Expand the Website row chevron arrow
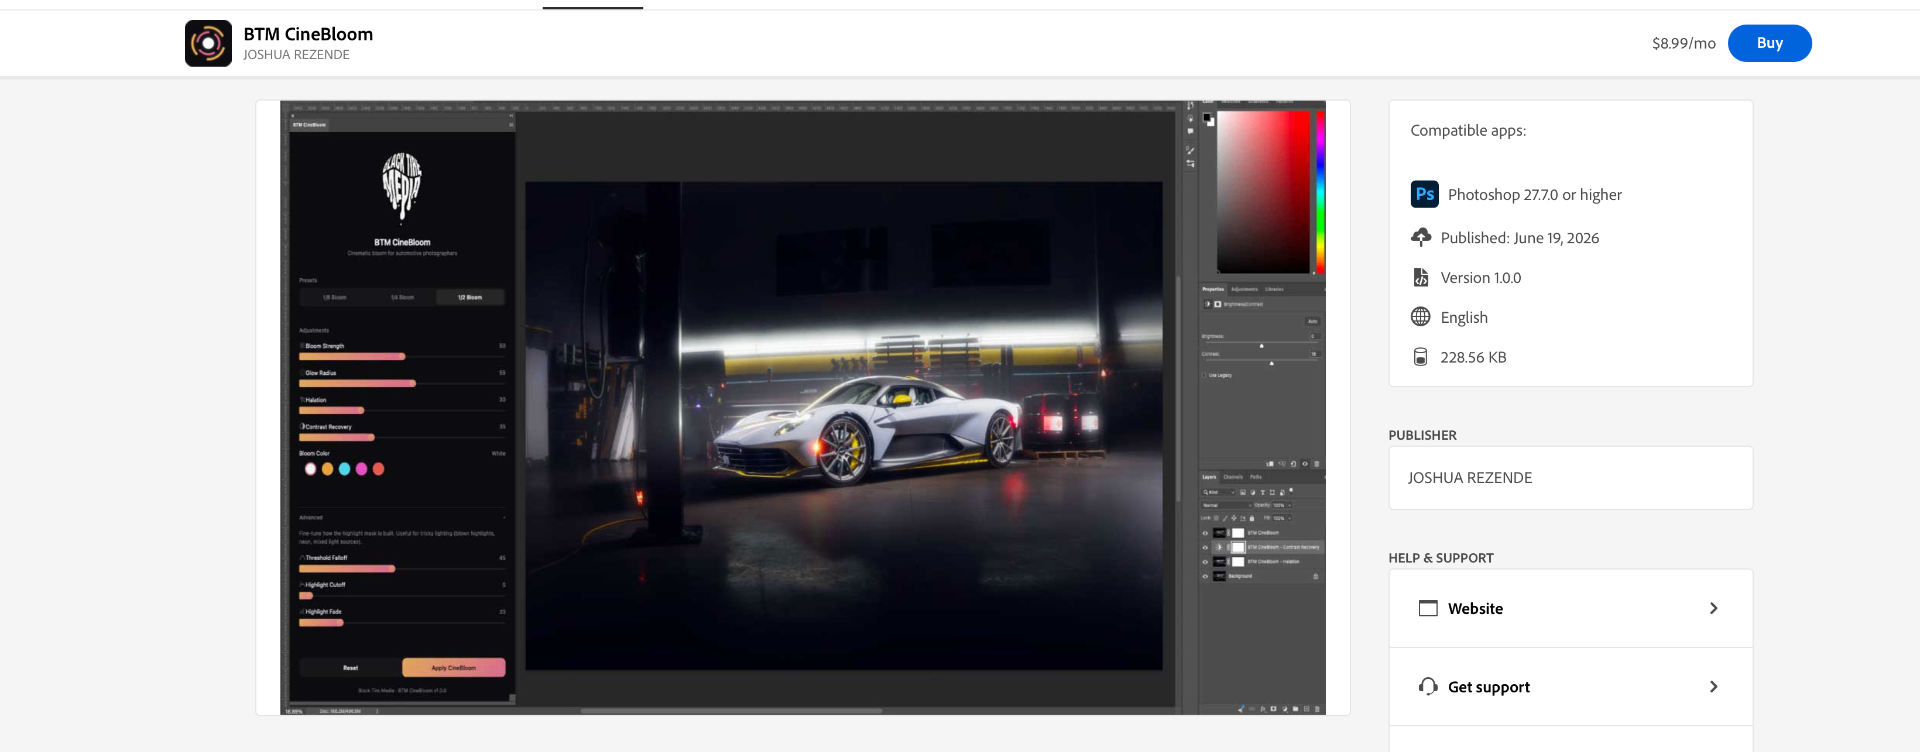 [1713, 608]
